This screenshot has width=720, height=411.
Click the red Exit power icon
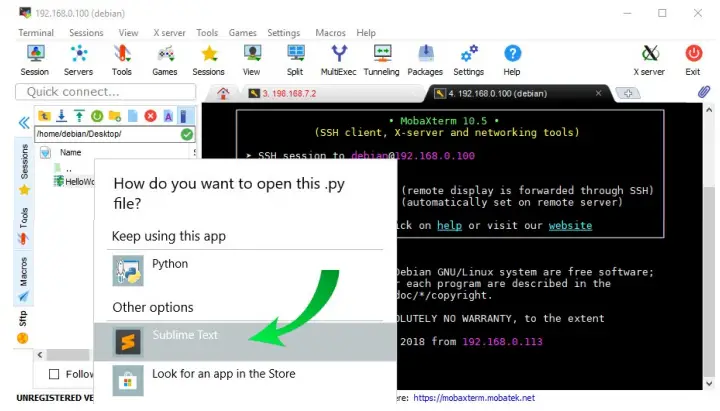coord(693,60)
